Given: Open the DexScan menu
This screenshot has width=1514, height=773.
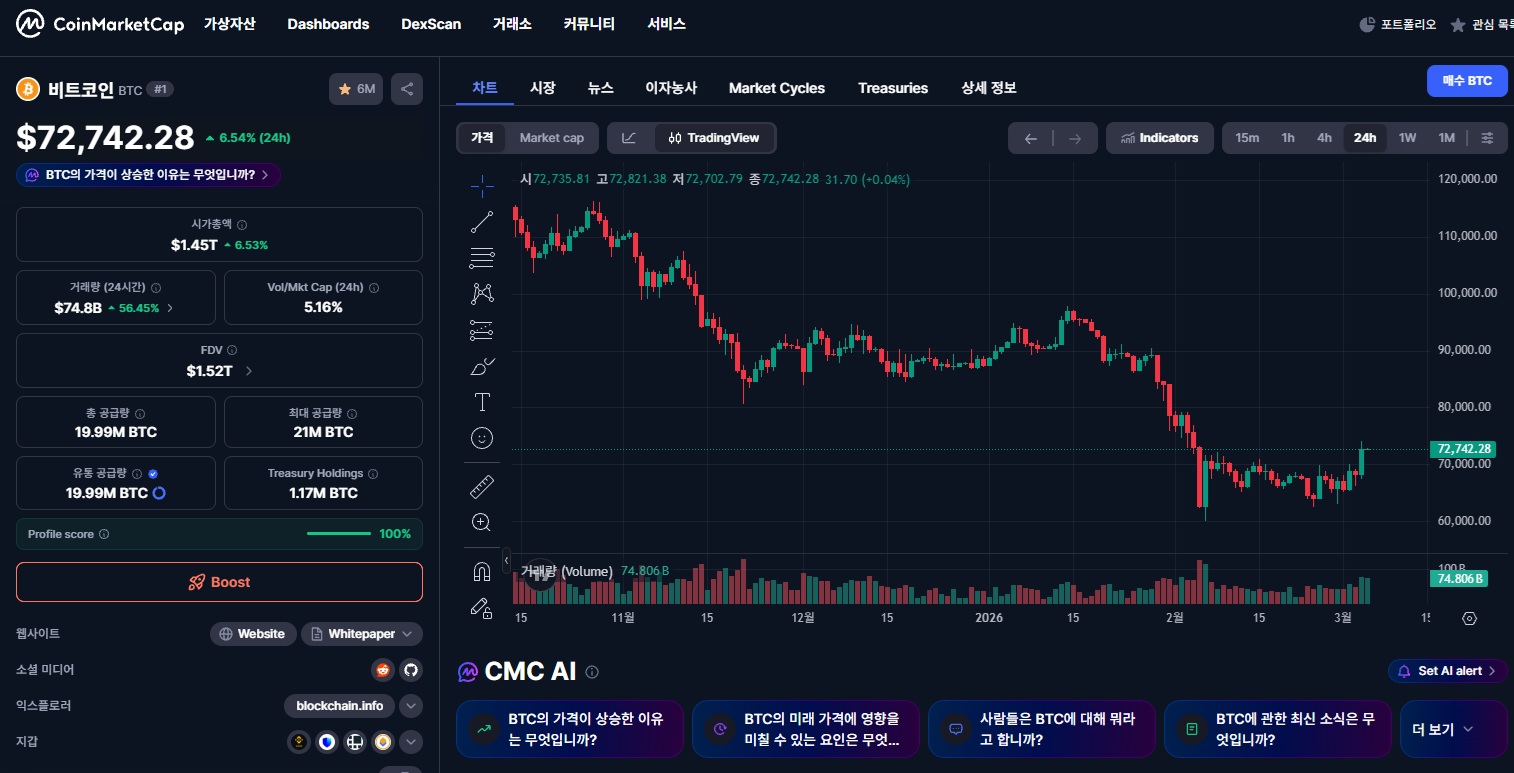Looking at the screenshot, I should (431, 24).
